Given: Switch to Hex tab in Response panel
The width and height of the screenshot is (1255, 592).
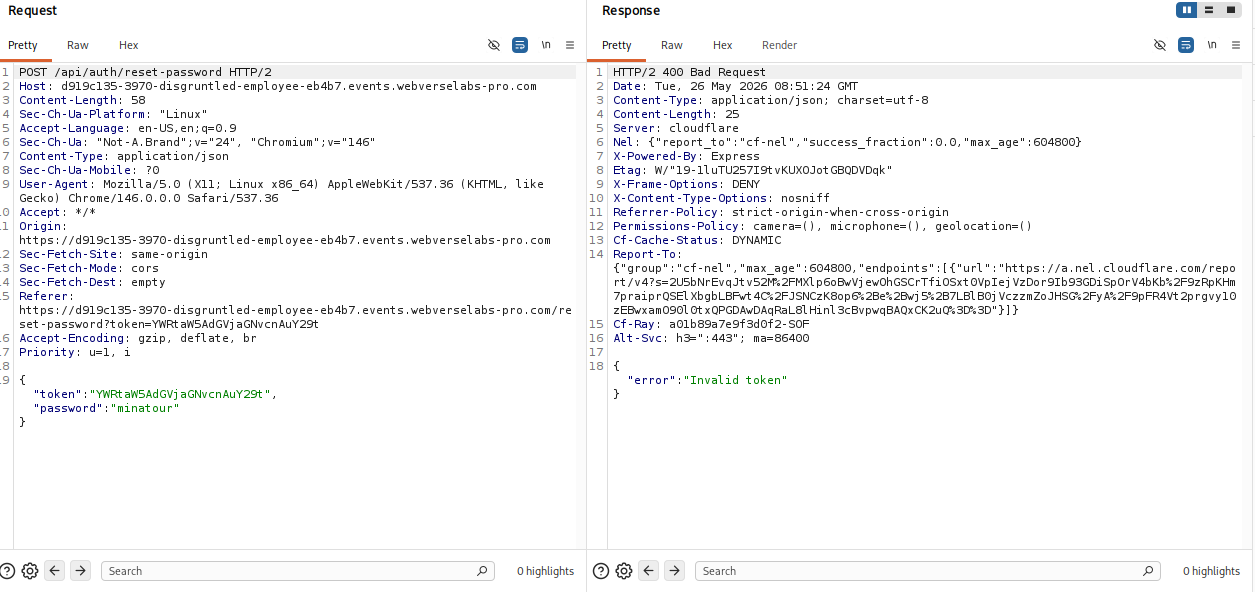Looking at the screenshot, I should click(723, 45).
